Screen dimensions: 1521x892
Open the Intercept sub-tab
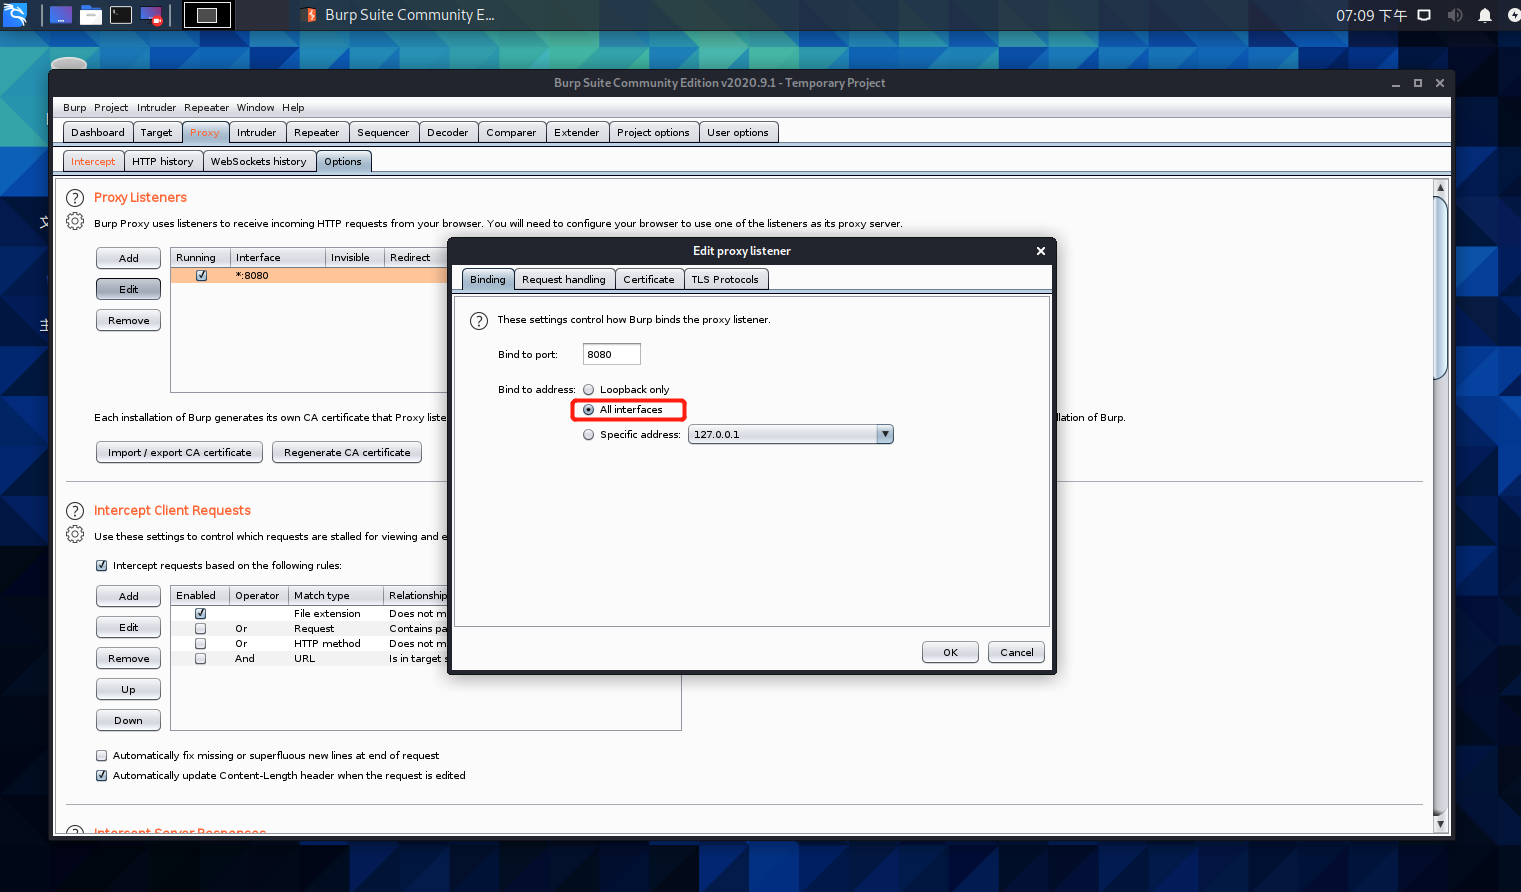[93, 161]
